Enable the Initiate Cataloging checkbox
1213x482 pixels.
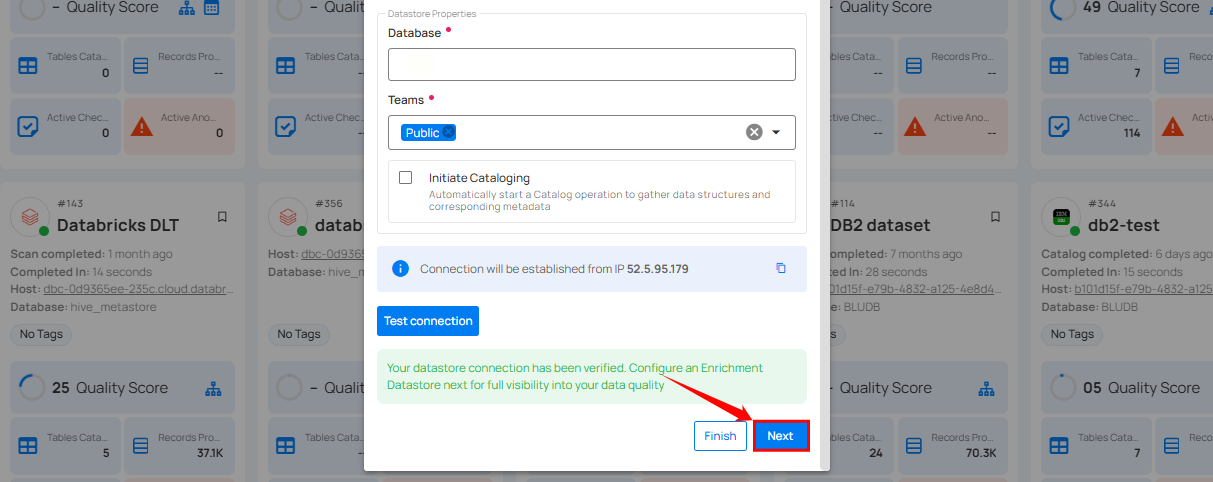pos(406,178)
